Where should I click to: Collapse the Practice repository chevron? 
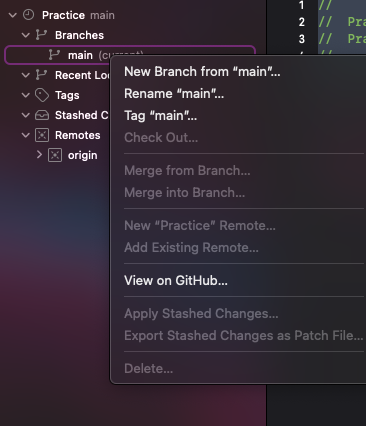pos(13,15)
